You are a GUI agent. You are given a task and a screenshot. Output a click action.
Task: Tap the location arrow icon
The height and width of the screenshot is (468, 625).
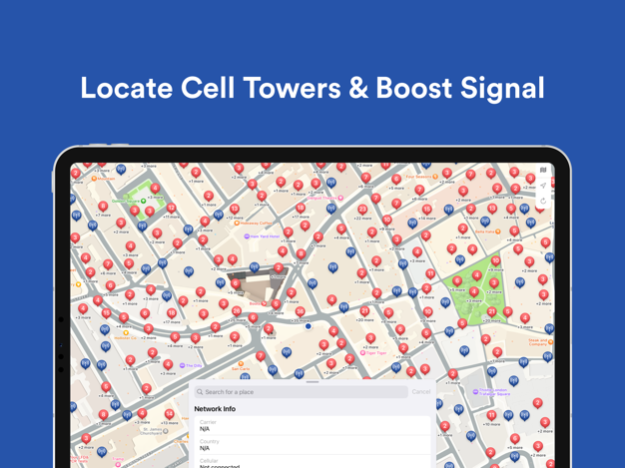coord(543,185)
